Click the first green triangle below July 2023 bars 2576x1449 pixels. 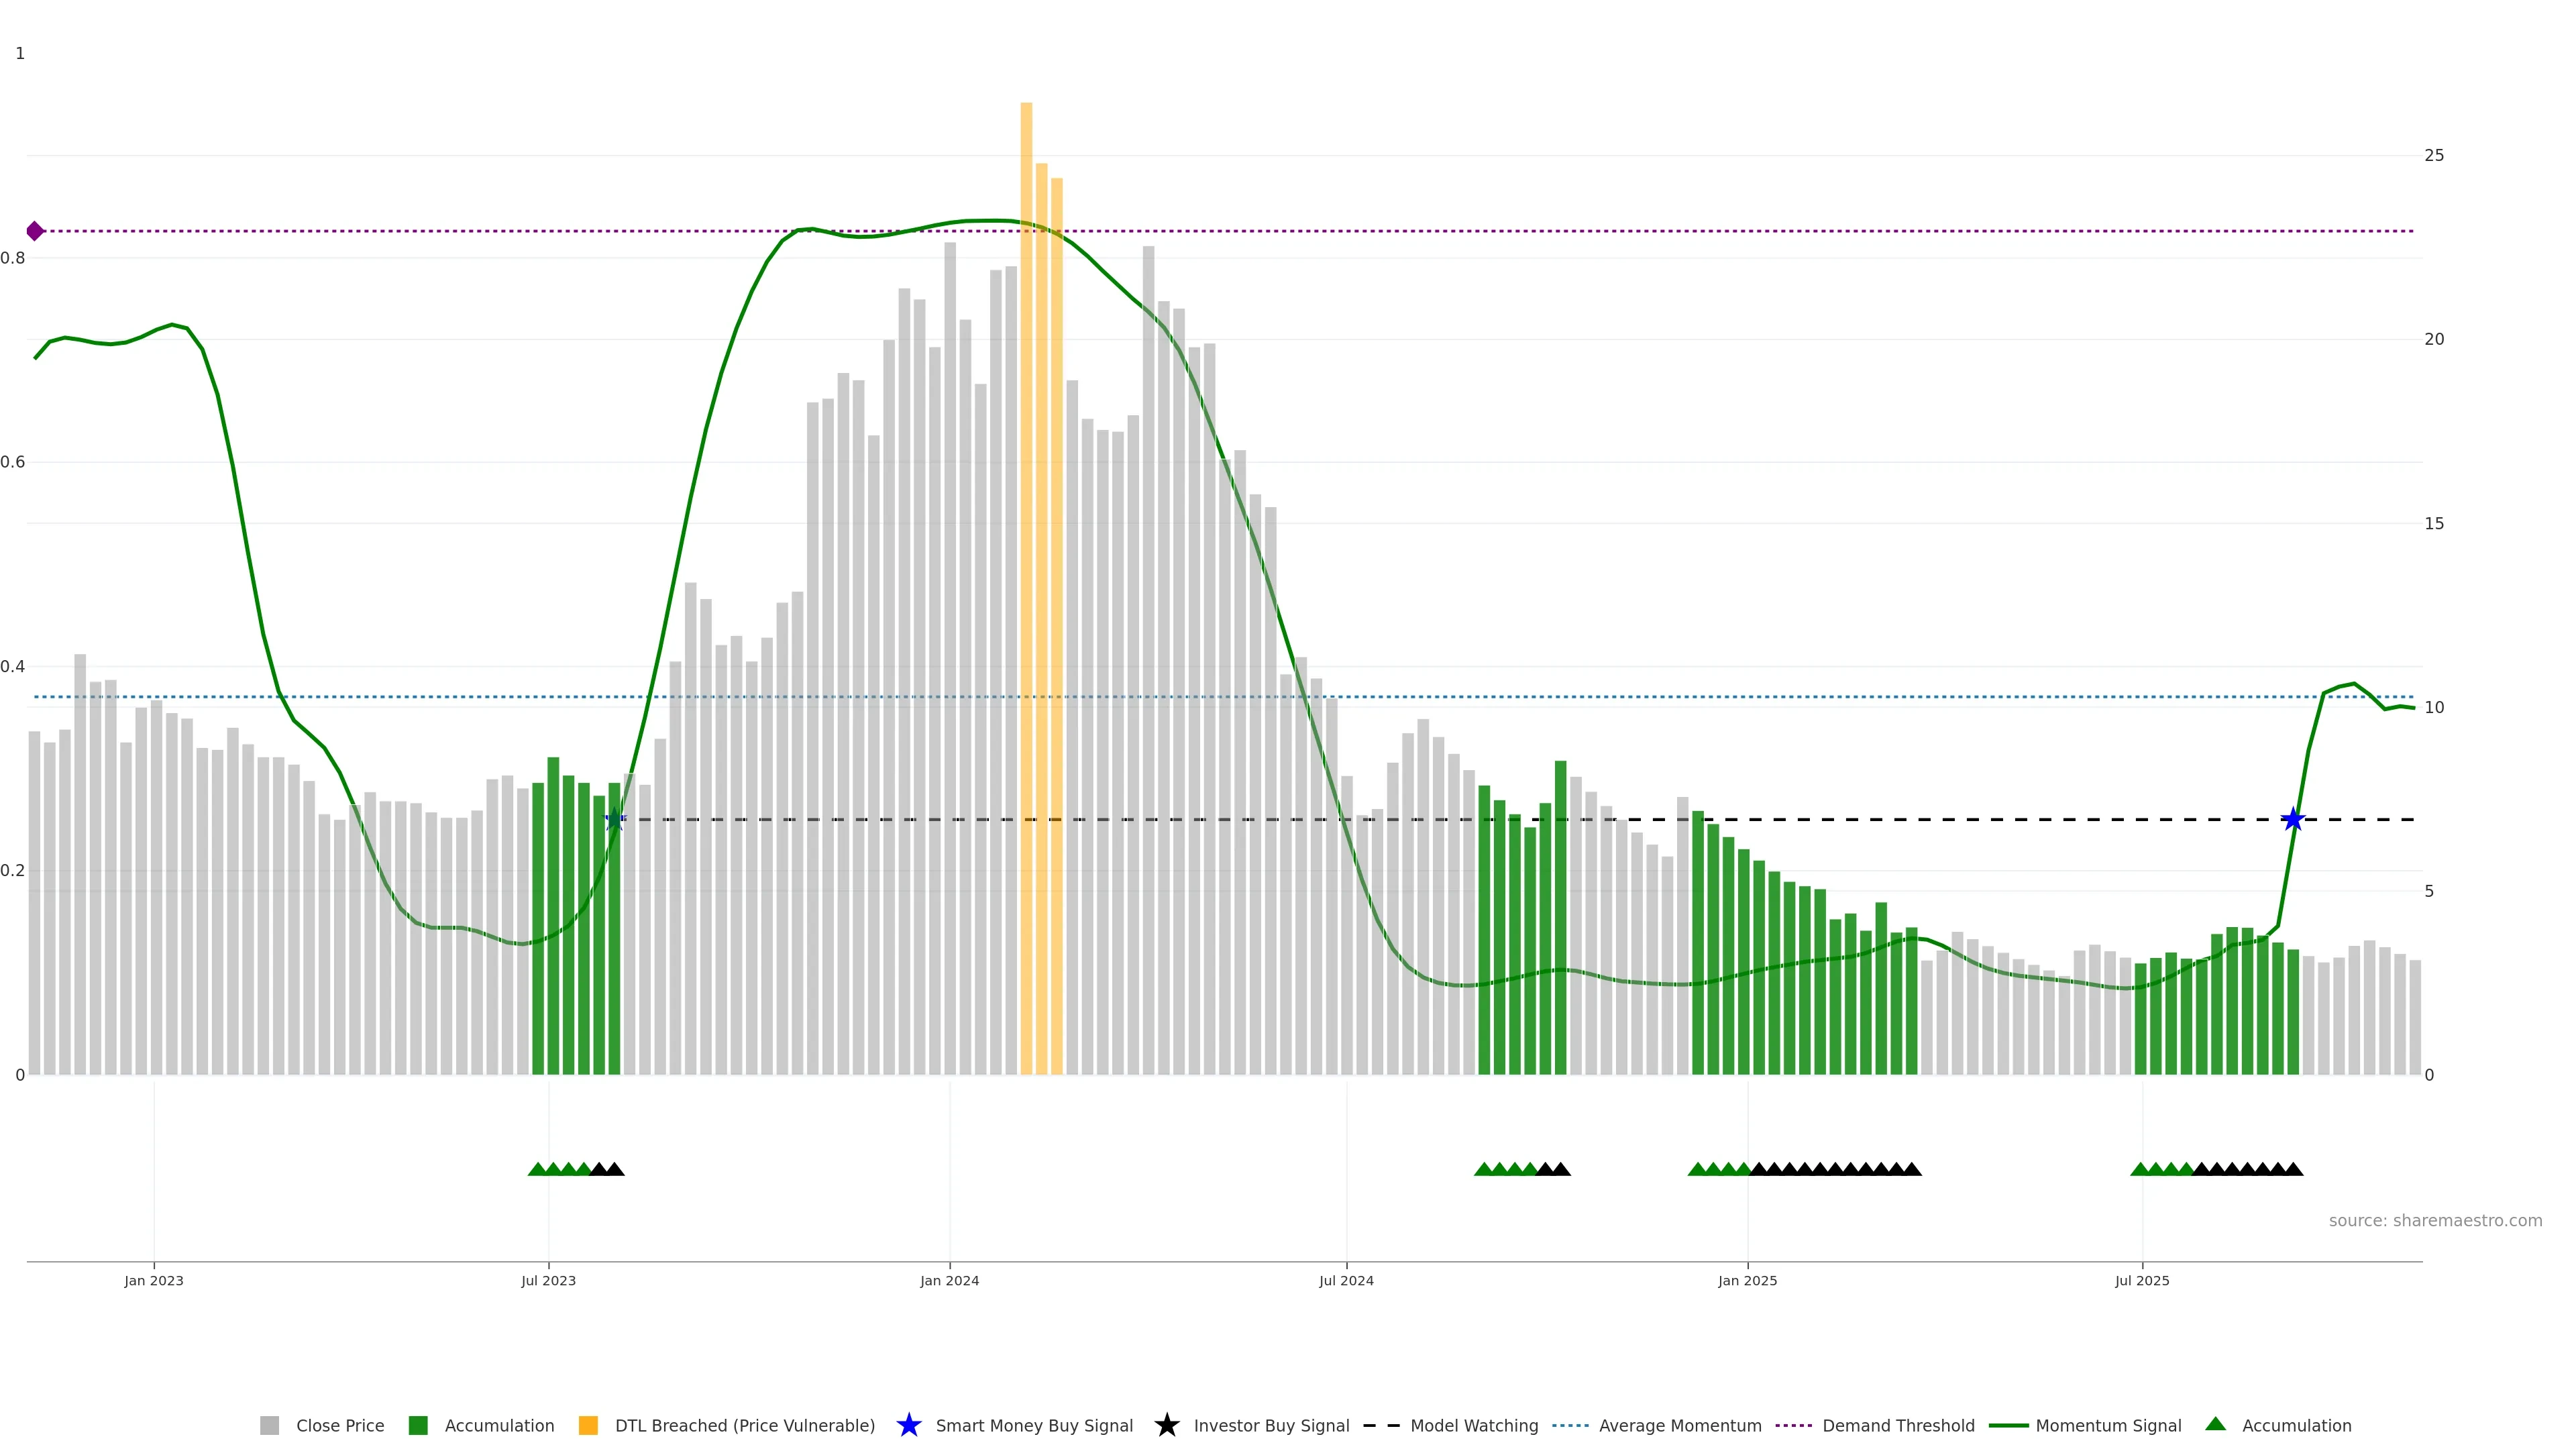point(537,1169)
